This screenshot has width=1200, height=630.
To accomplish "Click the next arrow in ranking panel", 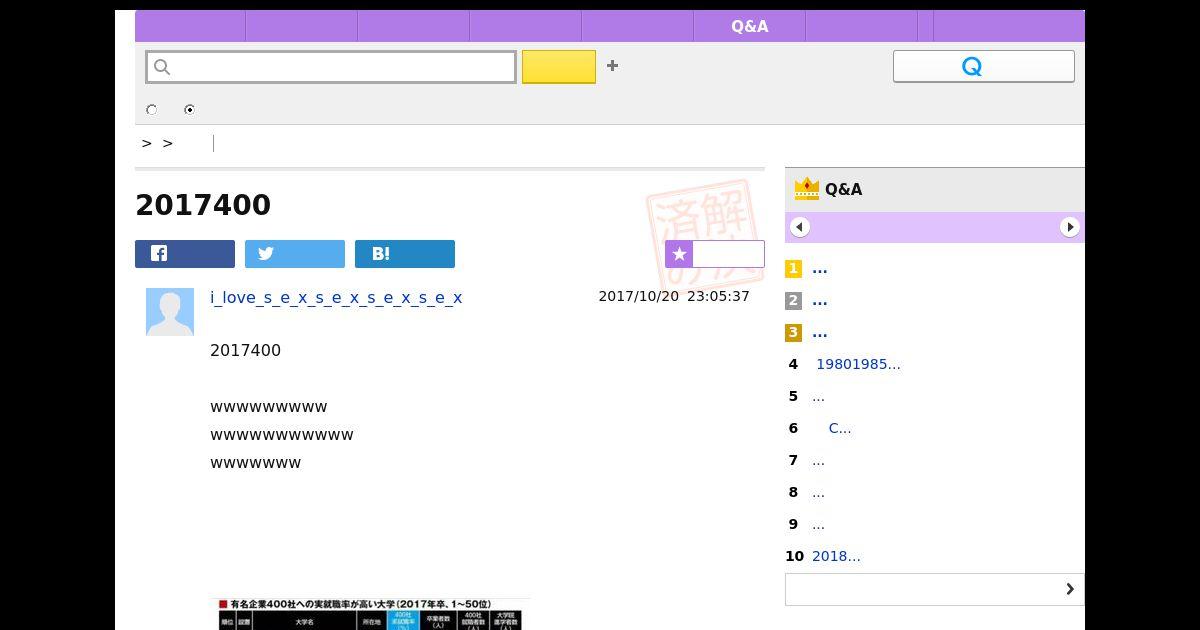I will (1070, 227).
